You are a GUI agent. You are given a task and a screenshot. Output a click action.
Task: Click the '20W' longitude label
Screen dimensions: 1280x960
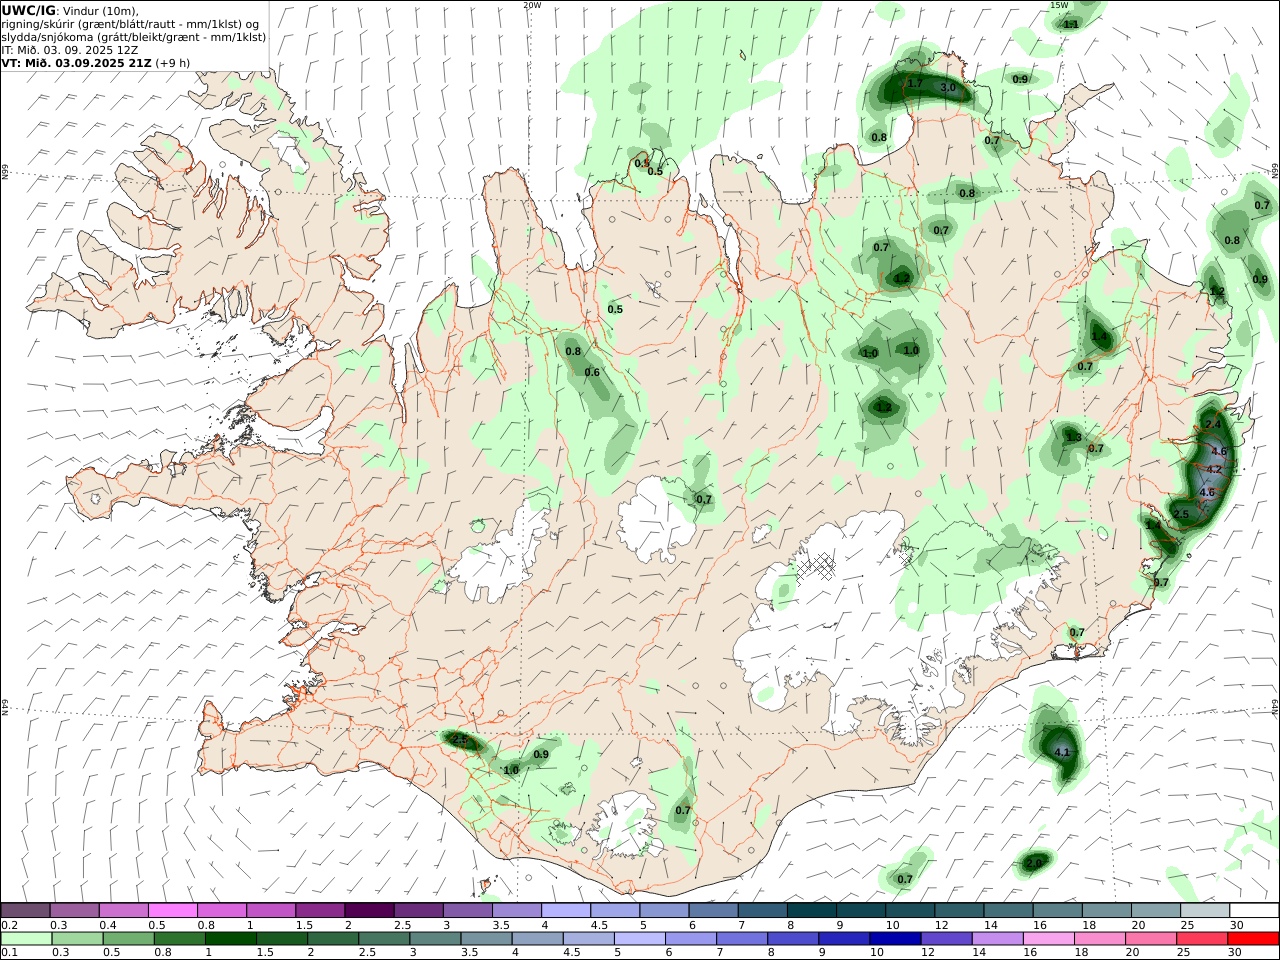[532, 5]
